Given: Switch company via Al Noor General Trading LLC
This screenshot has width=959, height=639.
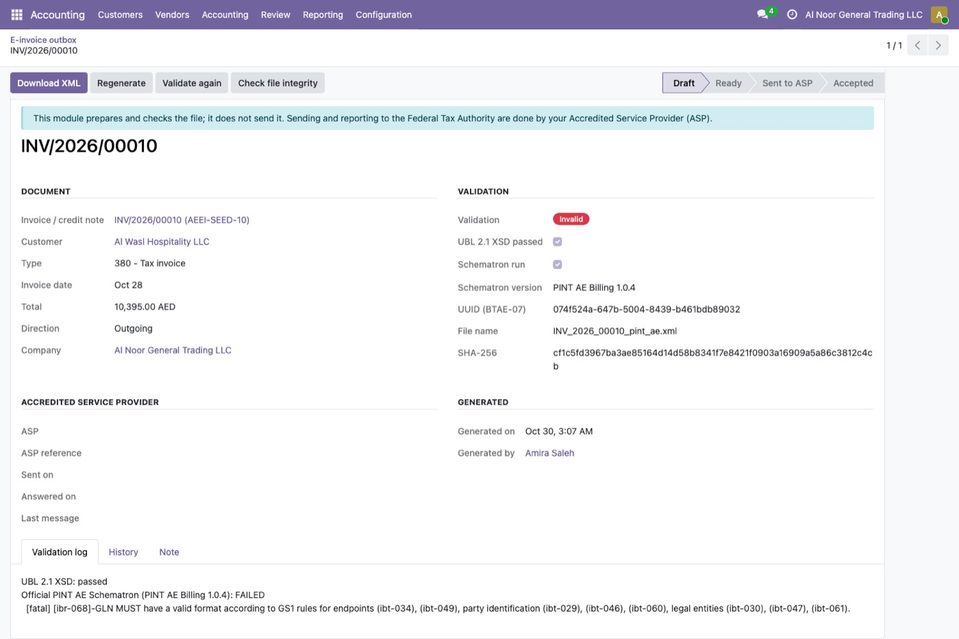Looking at the screenshot, I should point(864,15).
